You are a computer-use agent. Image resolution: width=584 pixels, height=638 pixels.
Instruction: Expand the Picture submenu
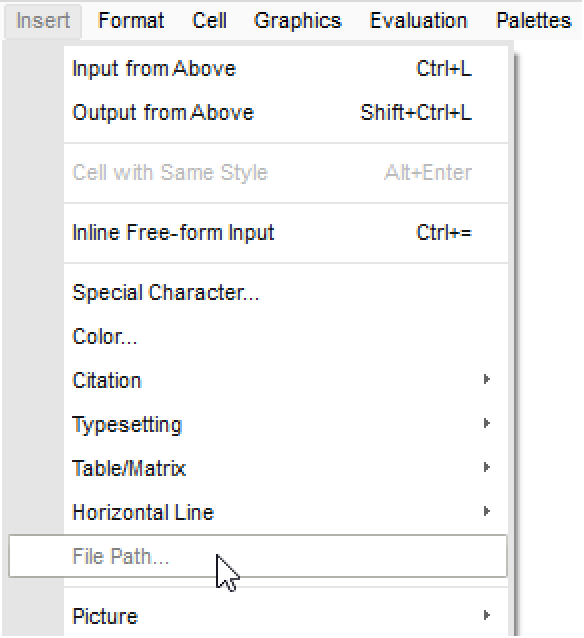click(286, 616)
